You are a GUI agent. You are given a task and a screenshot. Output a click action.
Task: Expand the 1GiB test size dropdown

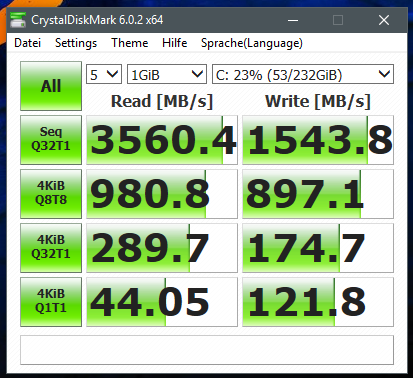pos(167,74)
